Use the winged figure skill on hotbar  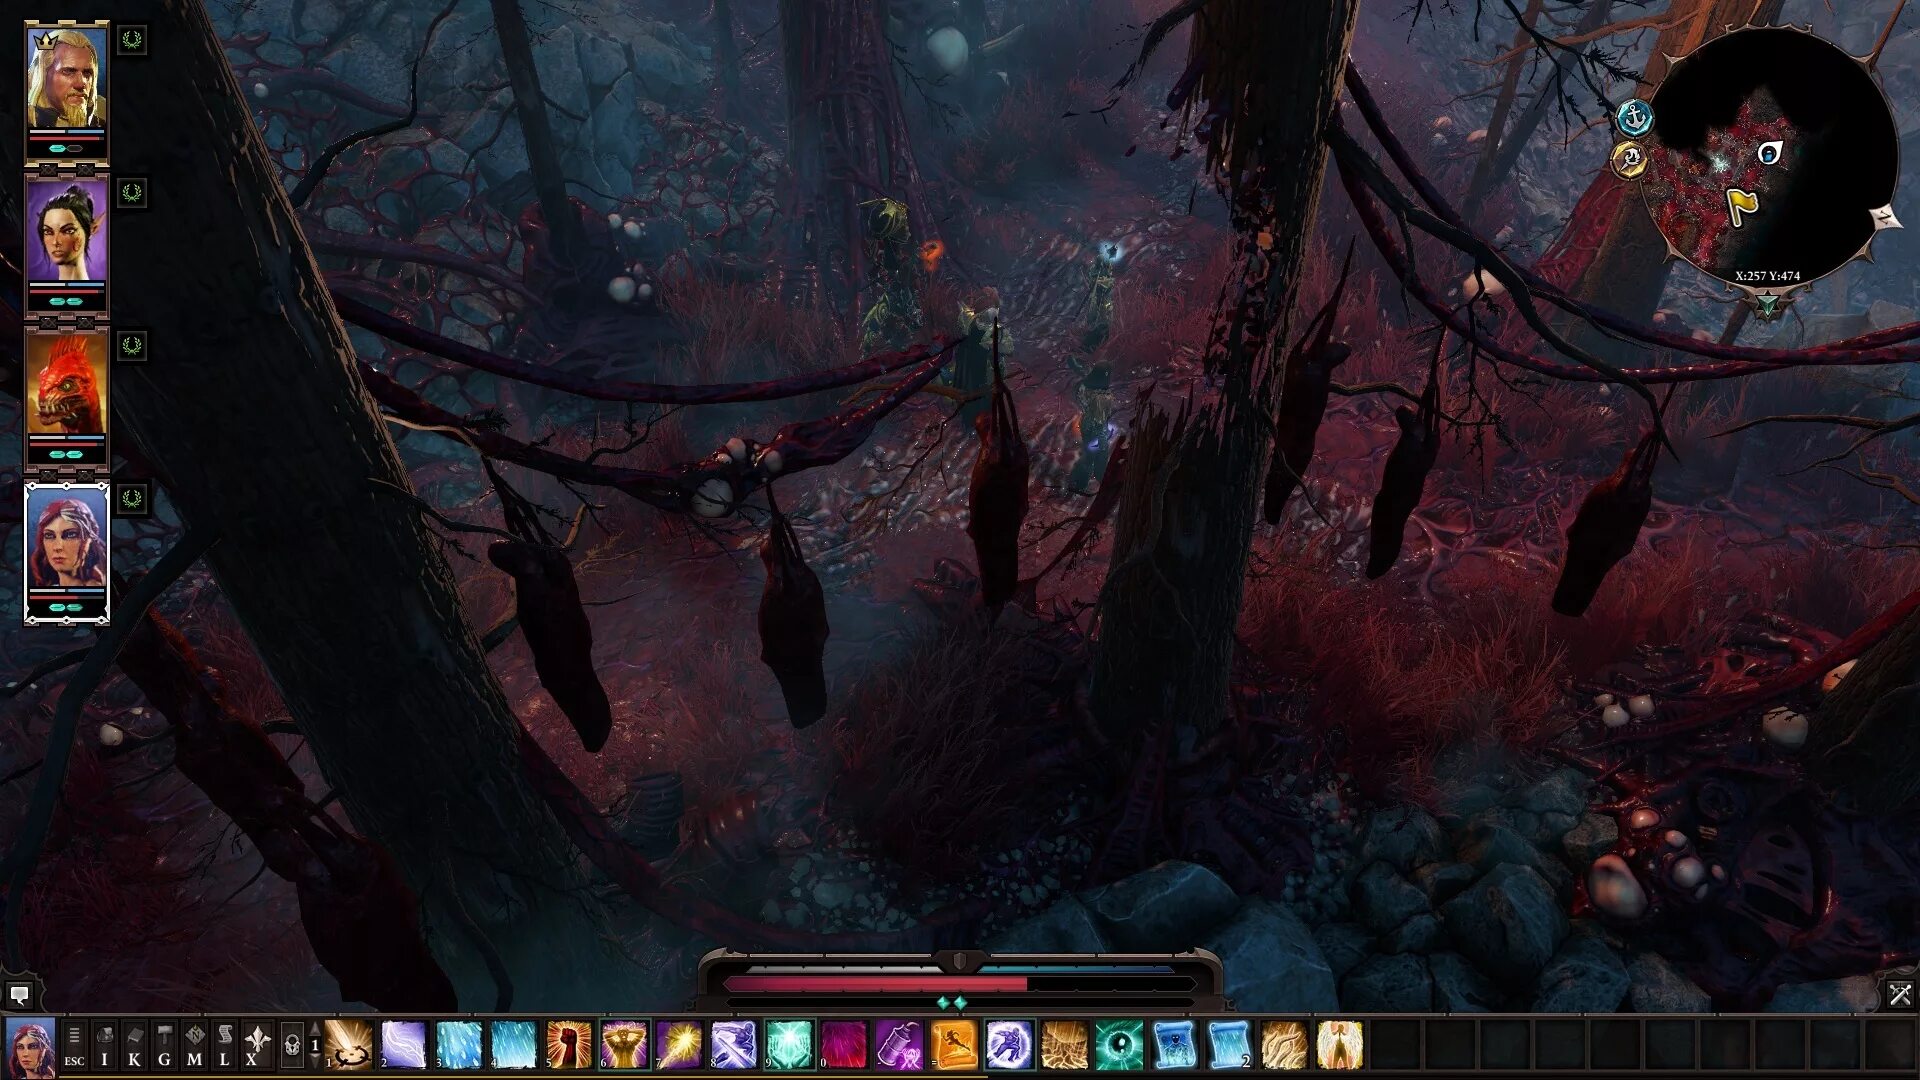click(x=1339, y=1045)
